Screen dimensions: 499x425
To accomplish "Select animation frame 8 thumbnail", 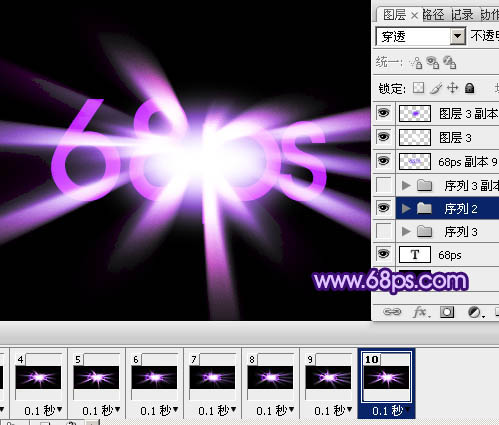I will coord(270,377).
